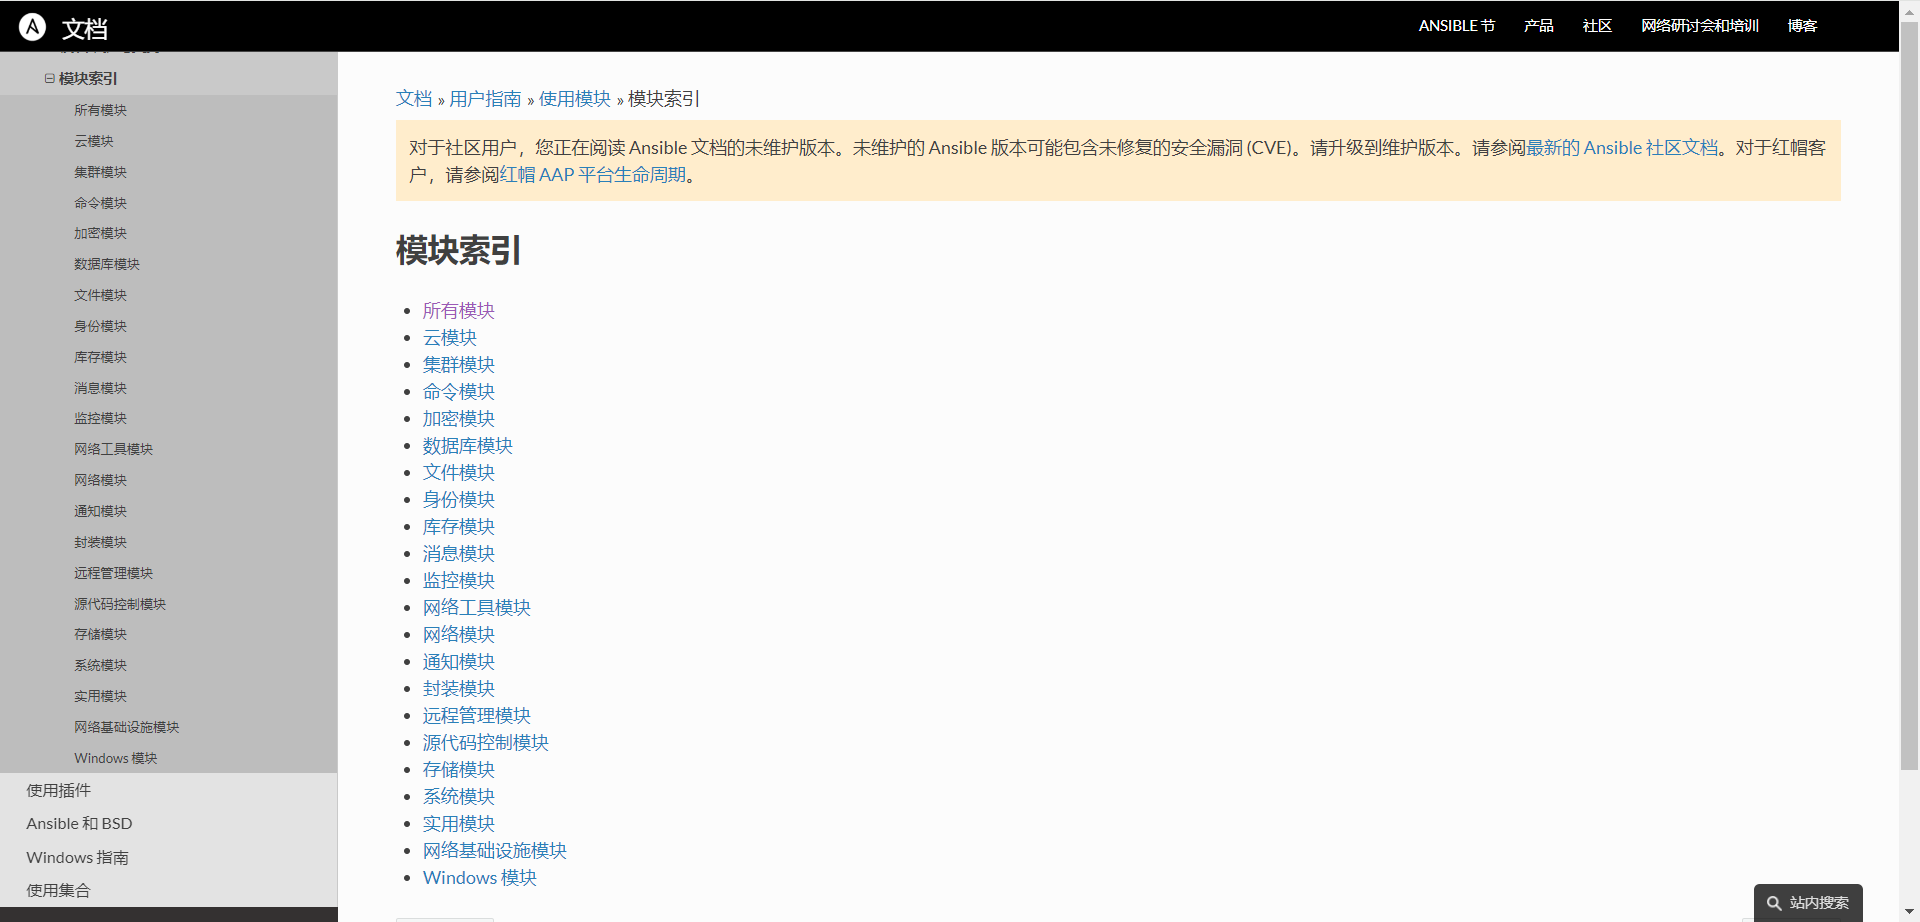The height and width of the screenshot is (922, 1920).
Task: Open 封装模块 link in main list
Action: (x=459, y=689)
